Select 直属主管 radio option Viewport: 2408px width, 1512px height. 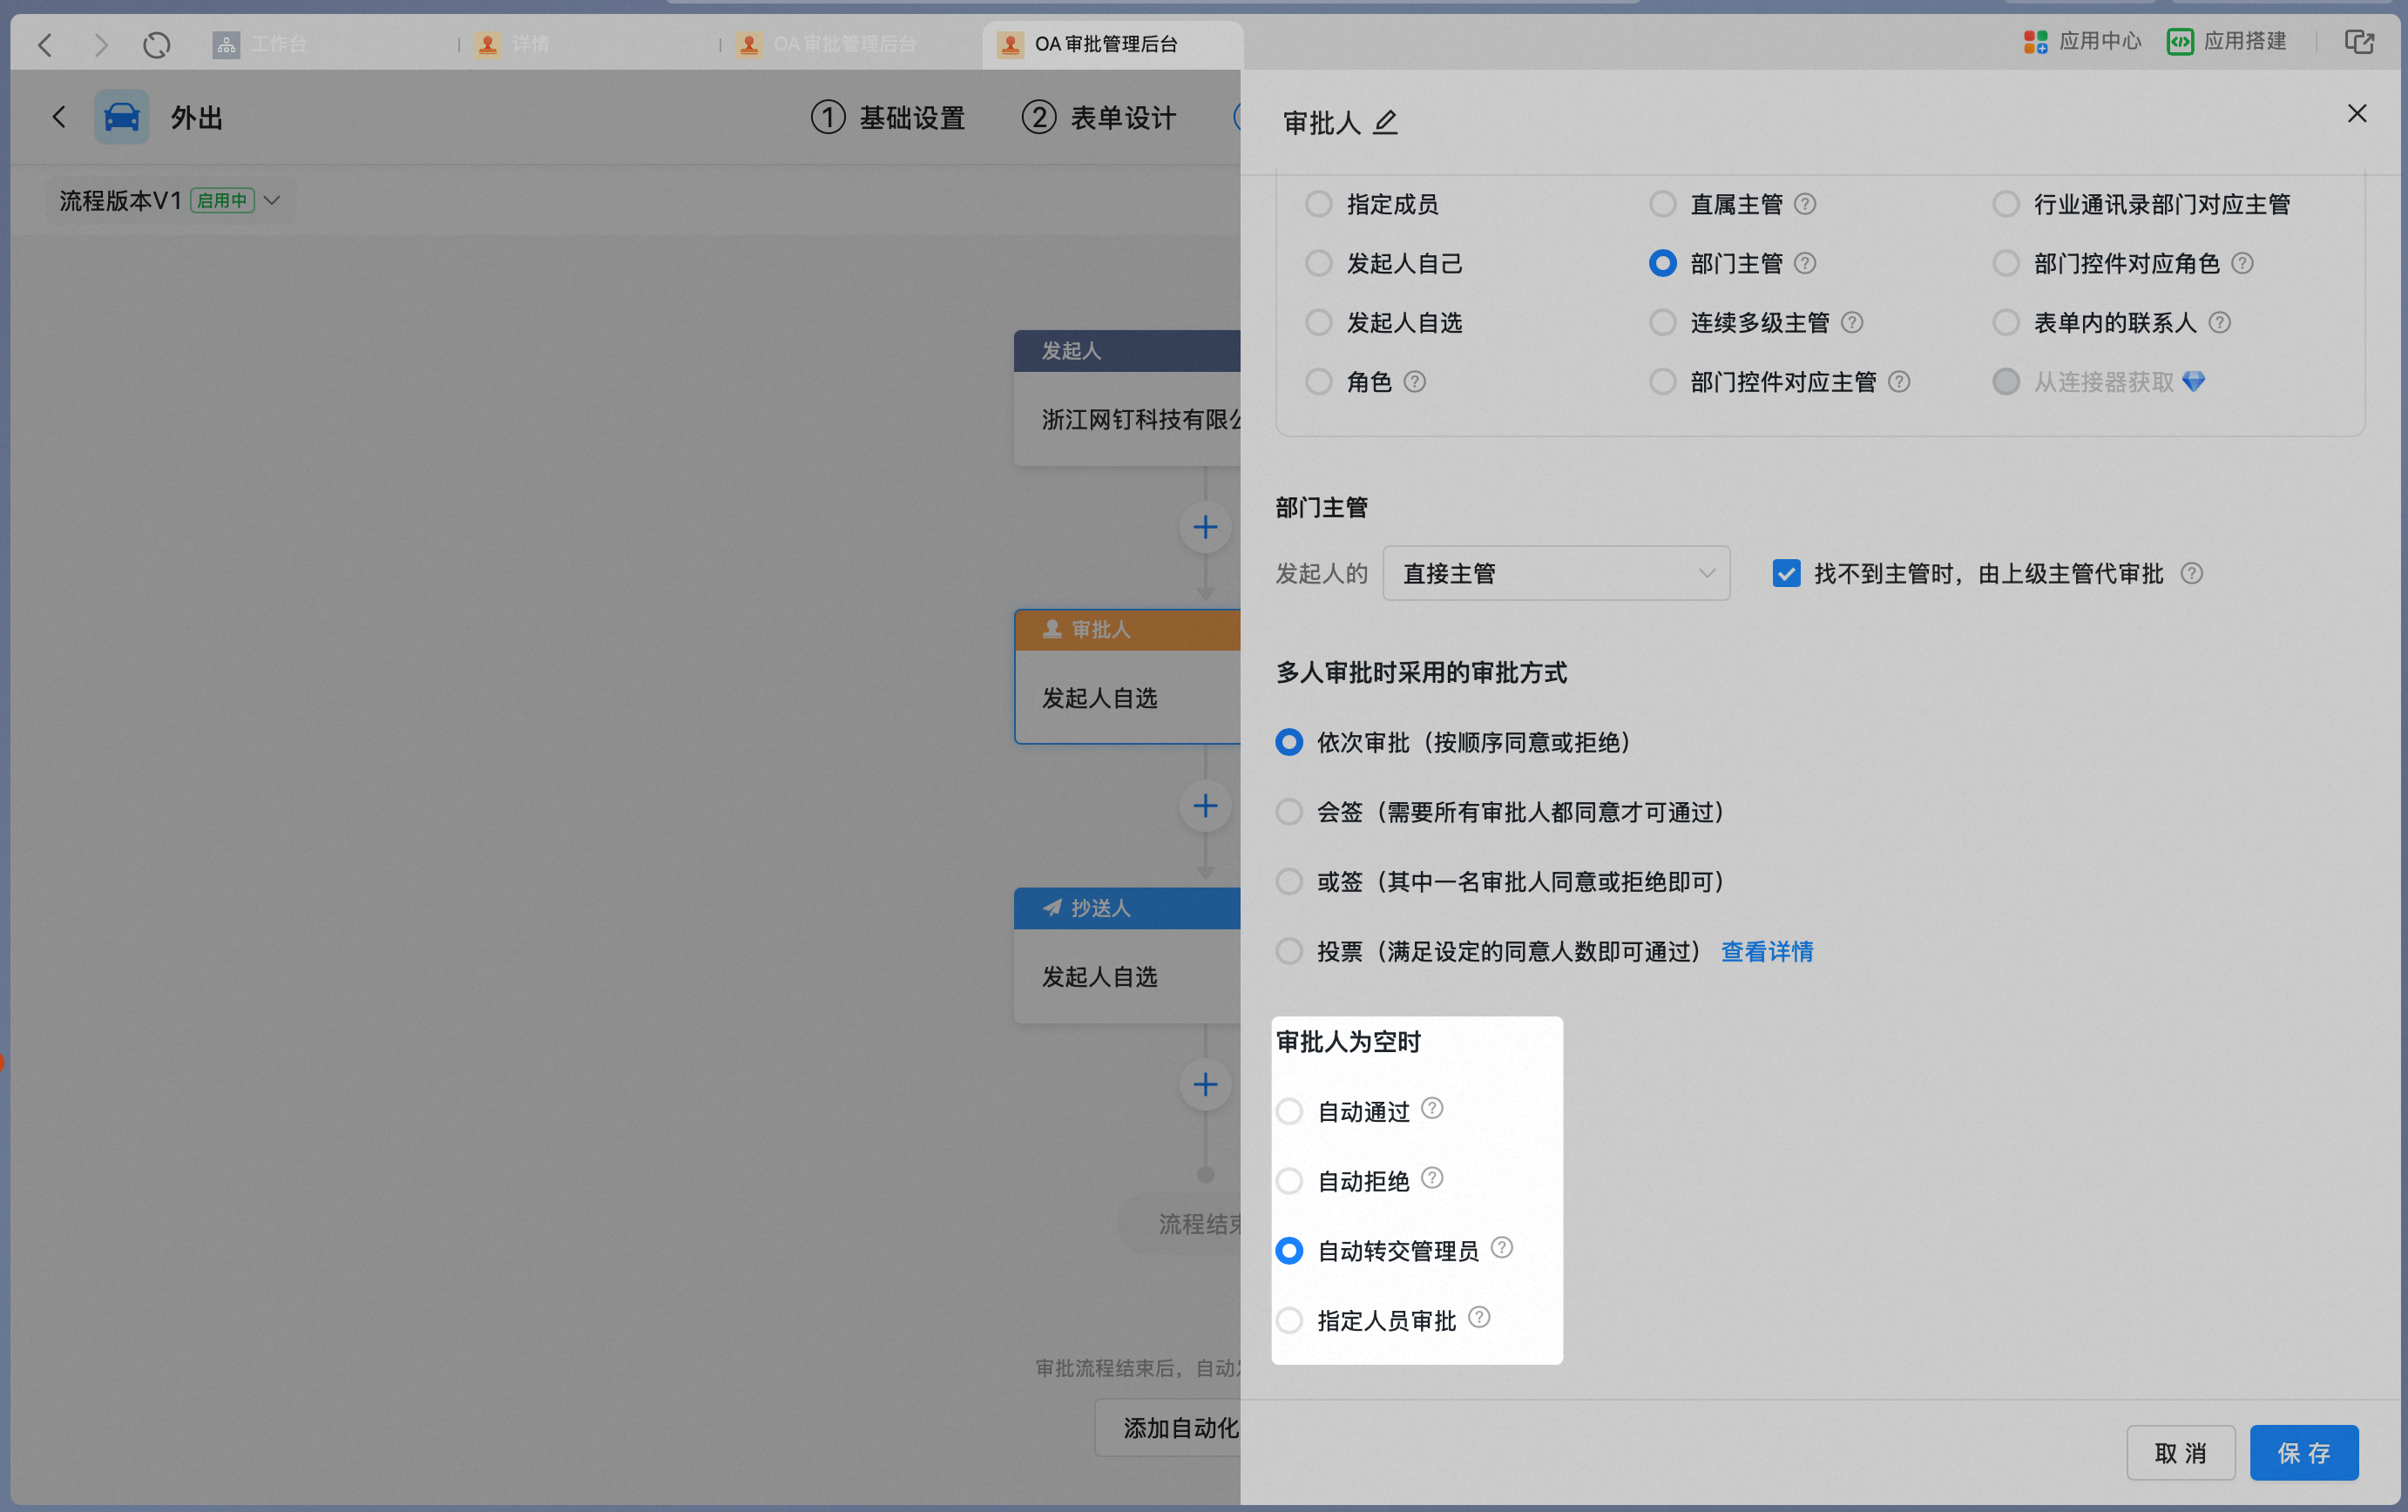click(1663, 204)
